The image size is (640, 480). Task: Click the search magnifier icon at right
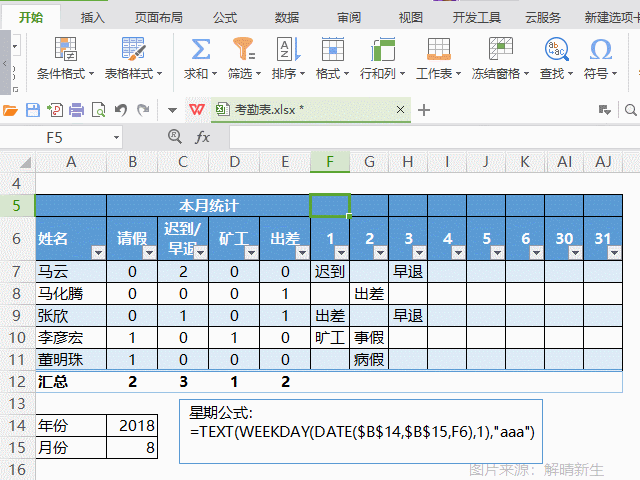[631, 110]
